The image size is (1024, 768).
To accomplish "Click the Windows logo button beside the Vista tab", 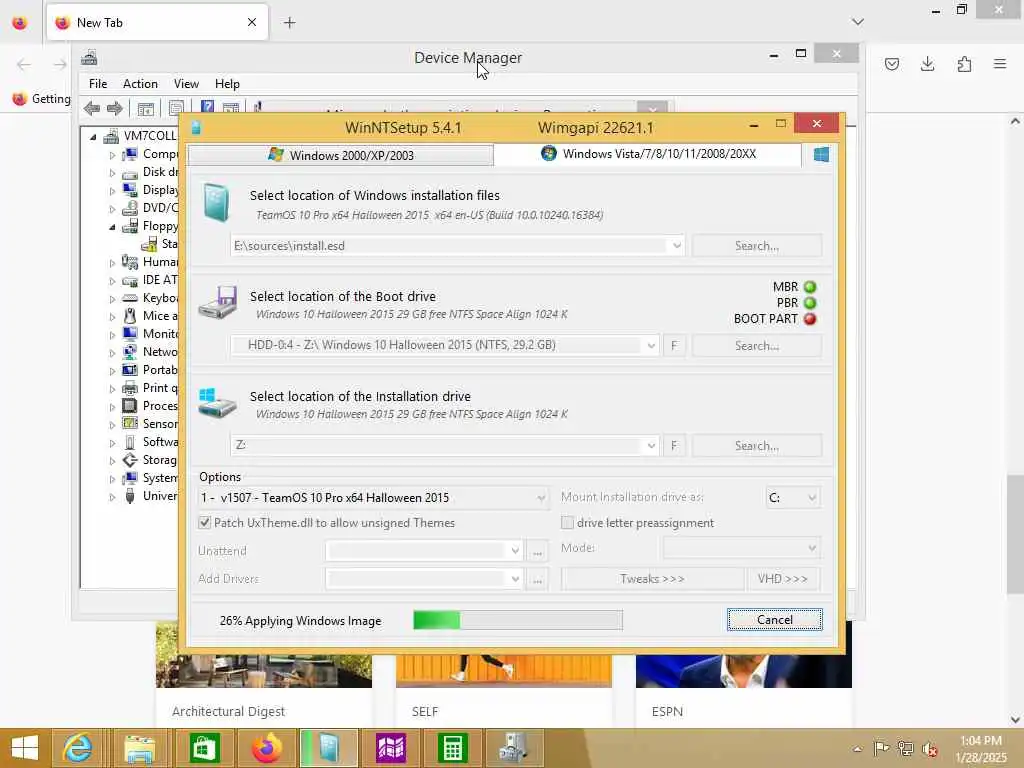I will (x=821, y=155).
